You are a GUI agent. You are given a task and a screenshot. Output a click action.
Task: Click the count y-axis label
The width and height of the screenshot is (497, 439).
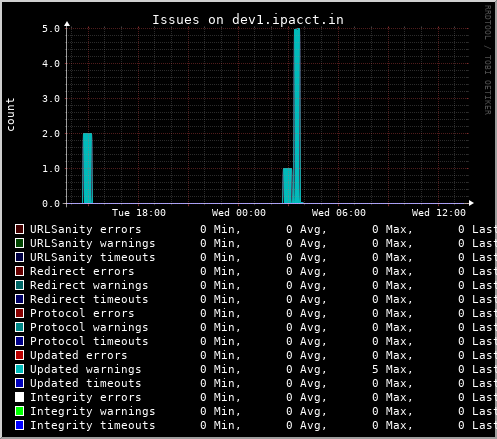tap(10, 114)
